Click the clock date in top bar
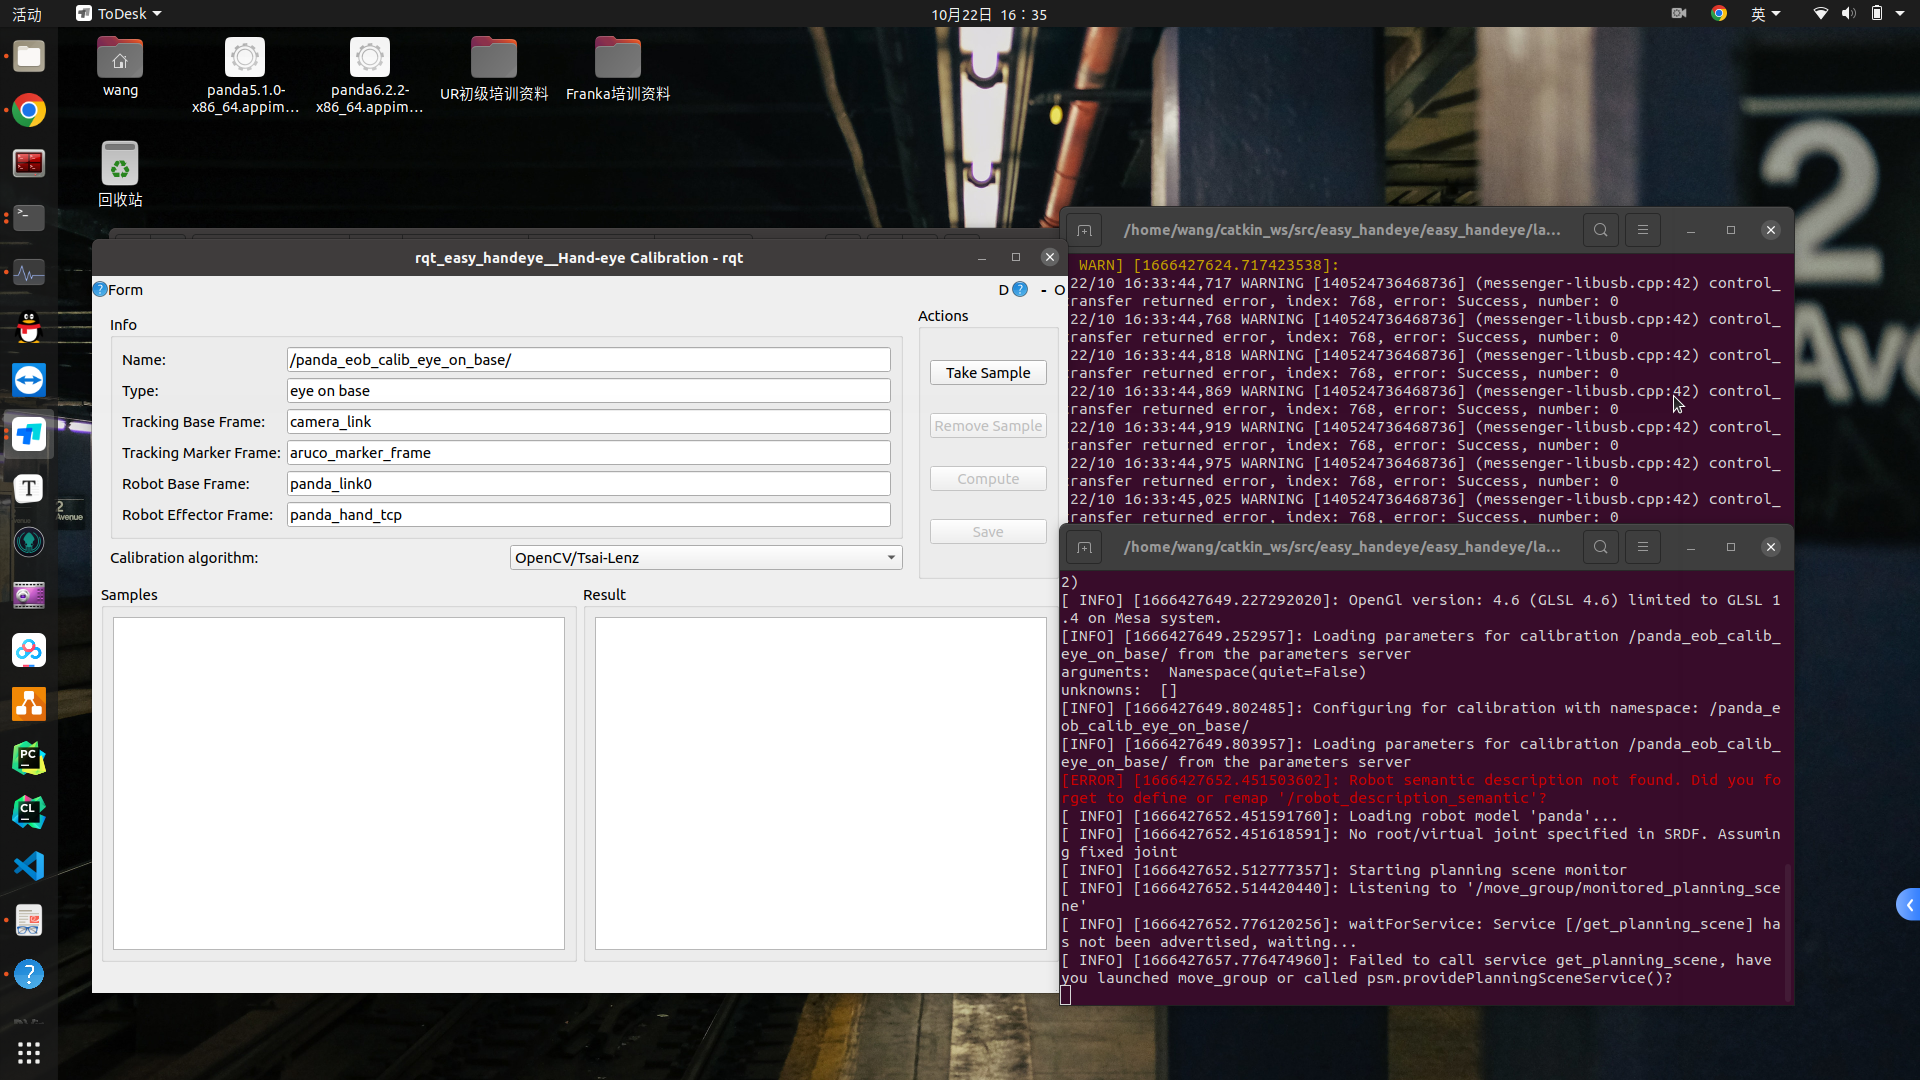The width and height of the screenshot is (1920, 1080). (x=988, y=14)
